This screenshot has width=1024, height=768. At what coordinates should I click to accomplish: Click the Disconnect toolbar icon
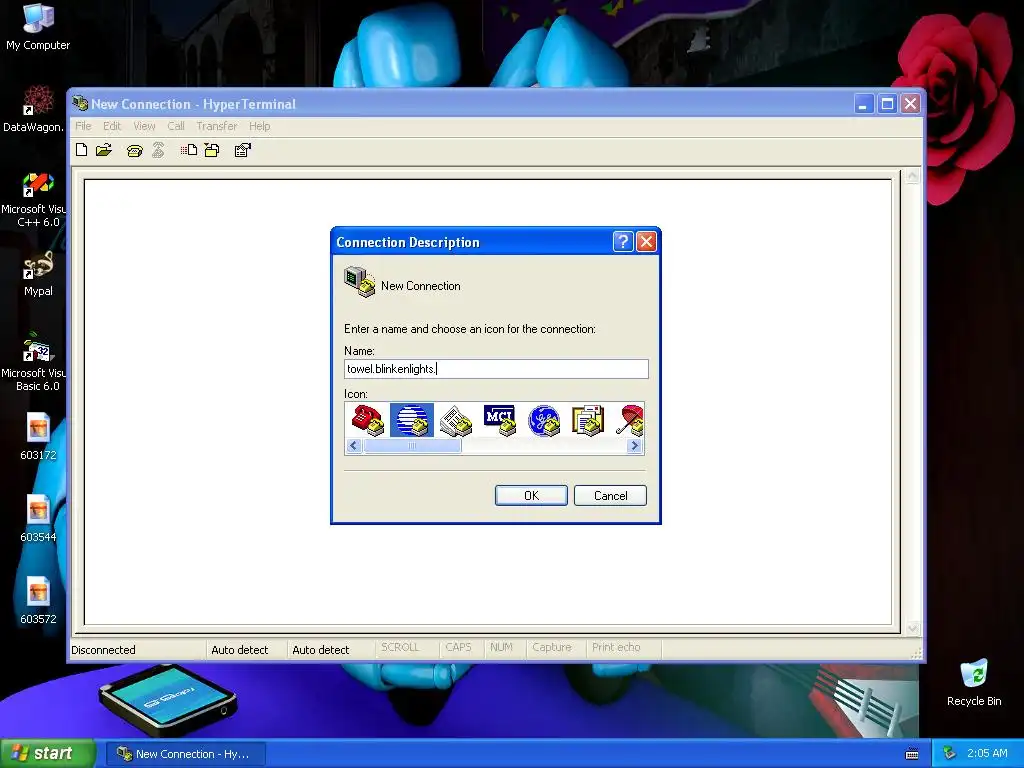pyautogui.click(x=158, y=150)
